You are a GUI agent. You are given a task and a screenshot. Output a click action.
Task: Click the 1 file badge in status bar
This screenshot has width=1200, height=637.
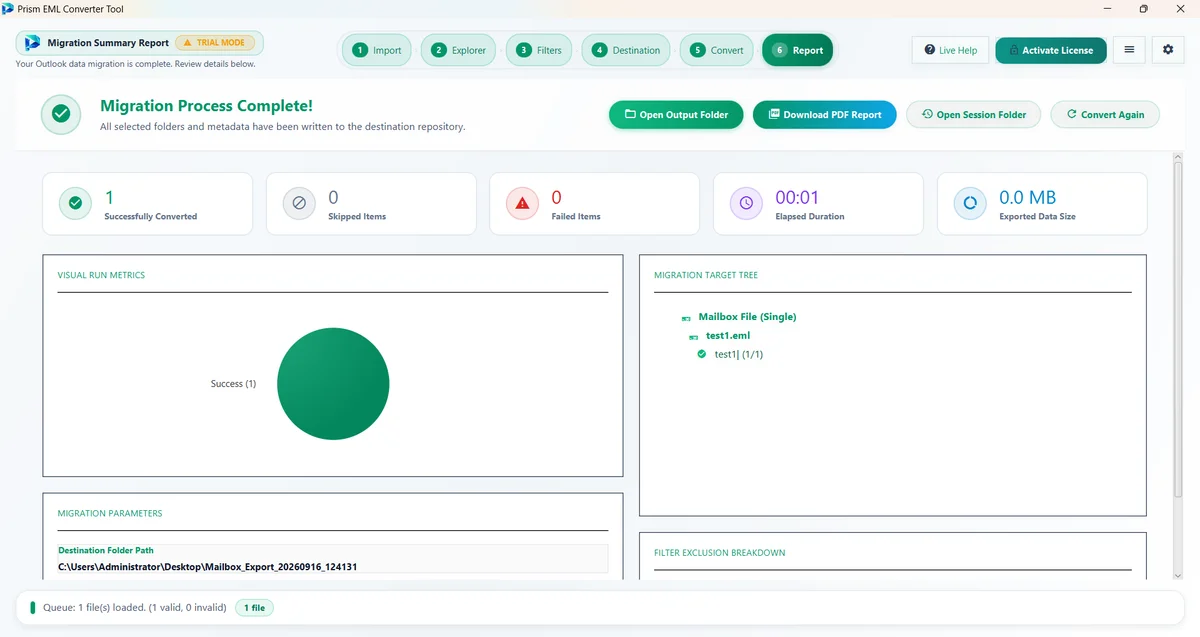pos(254,608)
